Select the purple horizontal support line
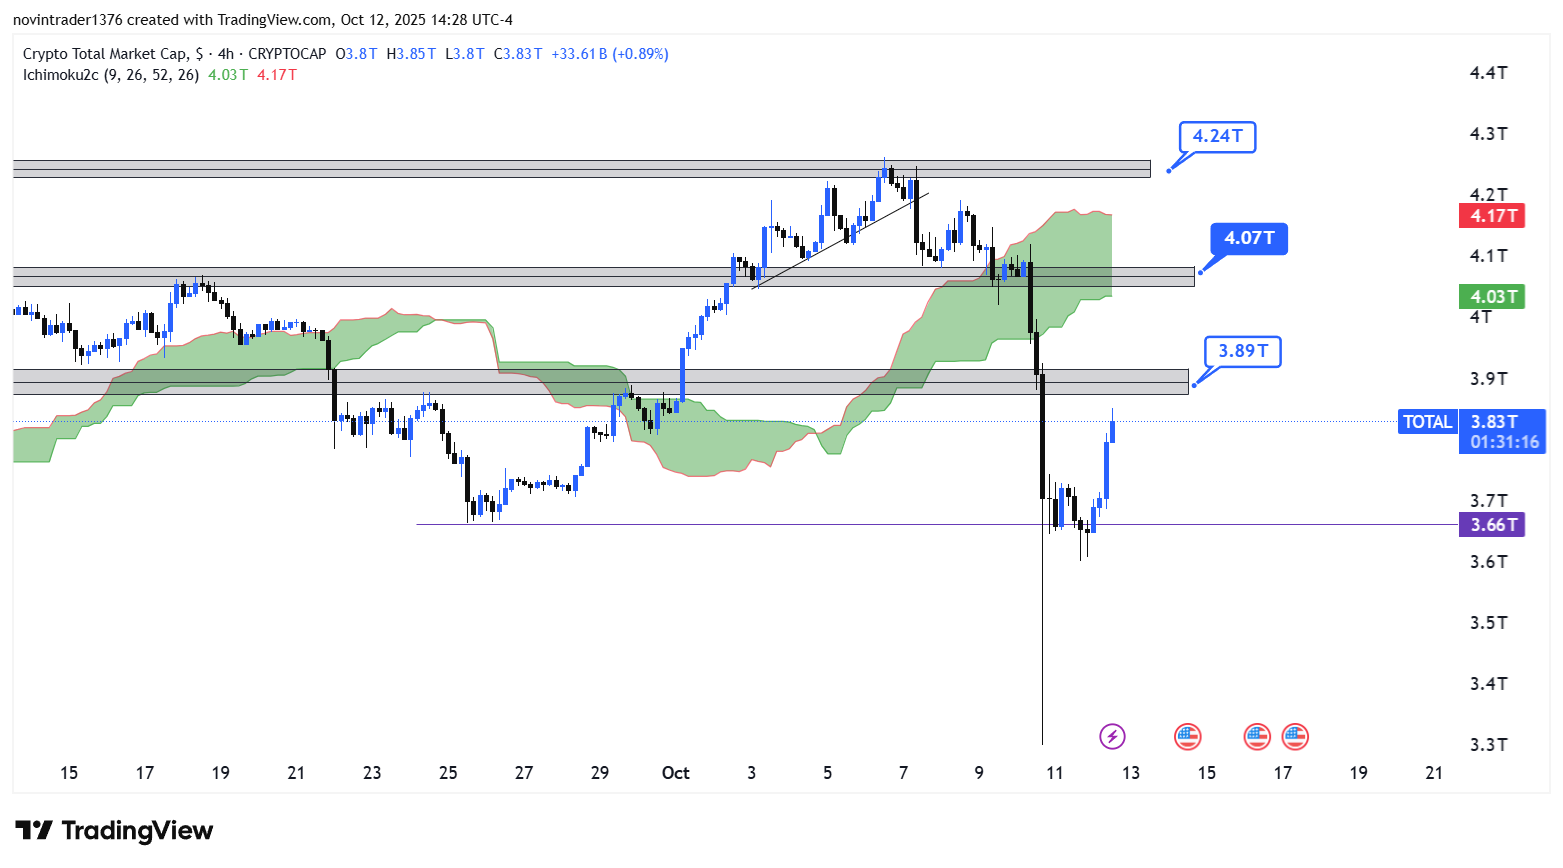Screen dimensions: 1563x868 [800, 524]
